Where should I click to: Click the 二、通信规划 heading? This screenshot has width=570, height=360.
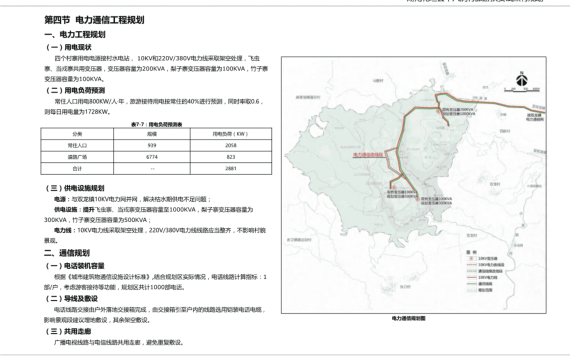tap(67, 253)
